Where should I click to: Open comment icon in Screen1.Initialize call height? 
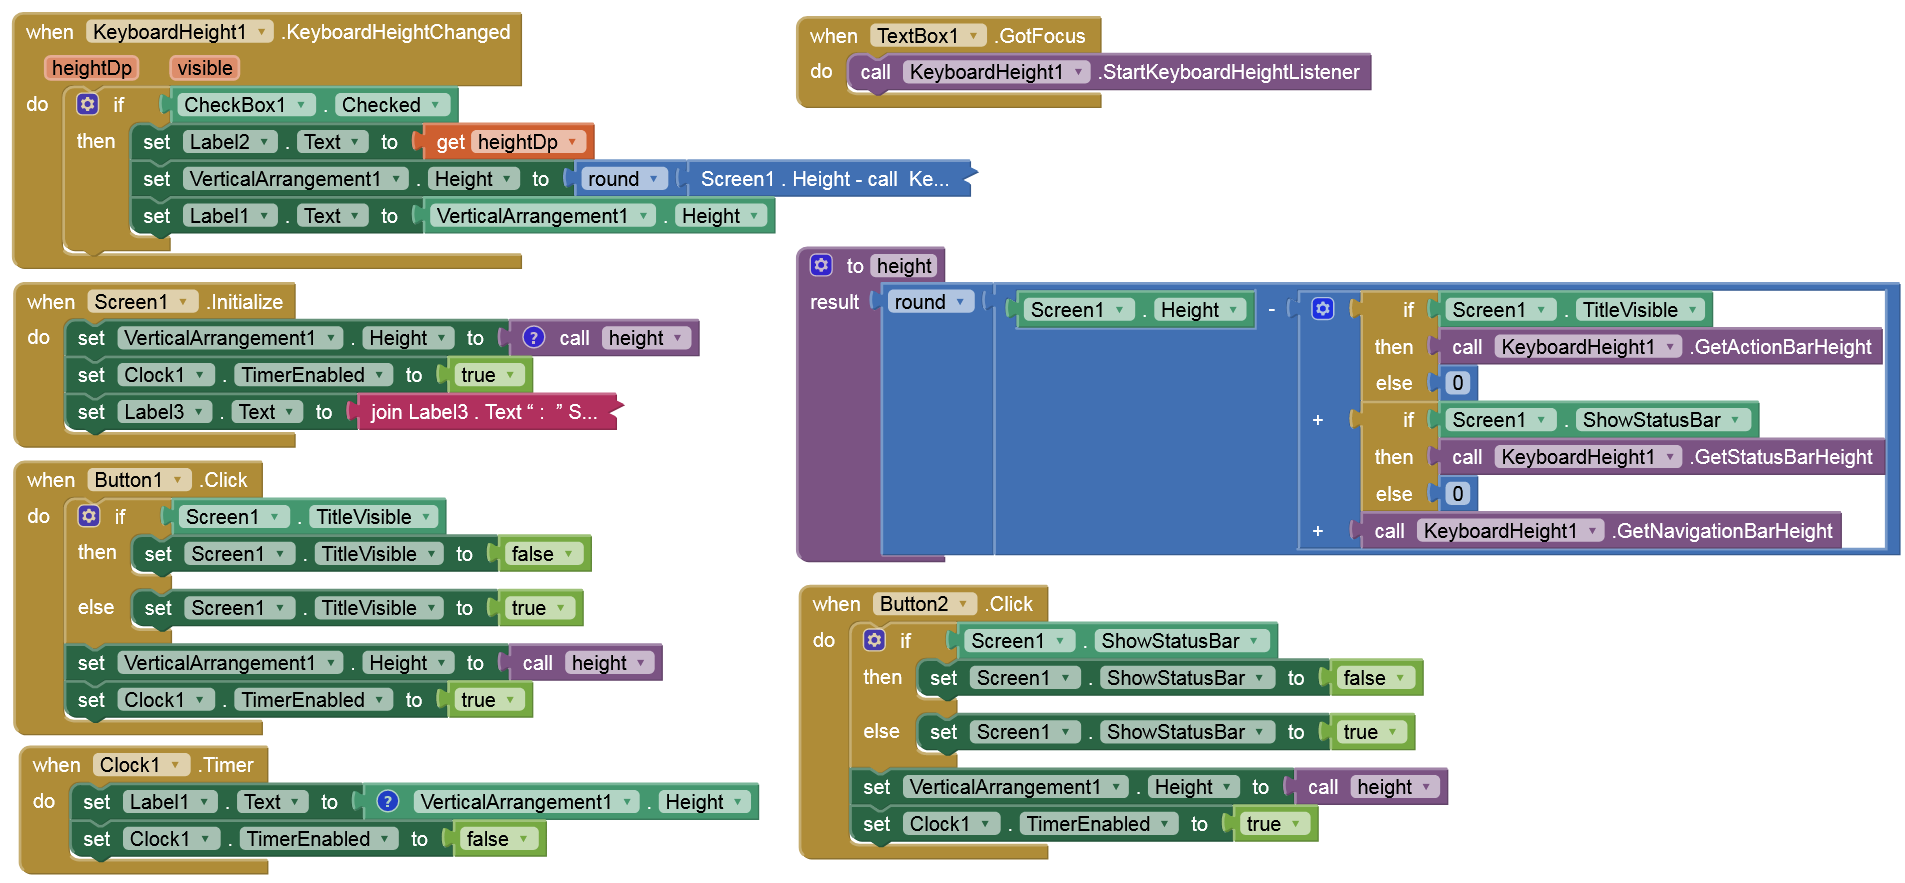pyautogui.click(x=534, y=338)
